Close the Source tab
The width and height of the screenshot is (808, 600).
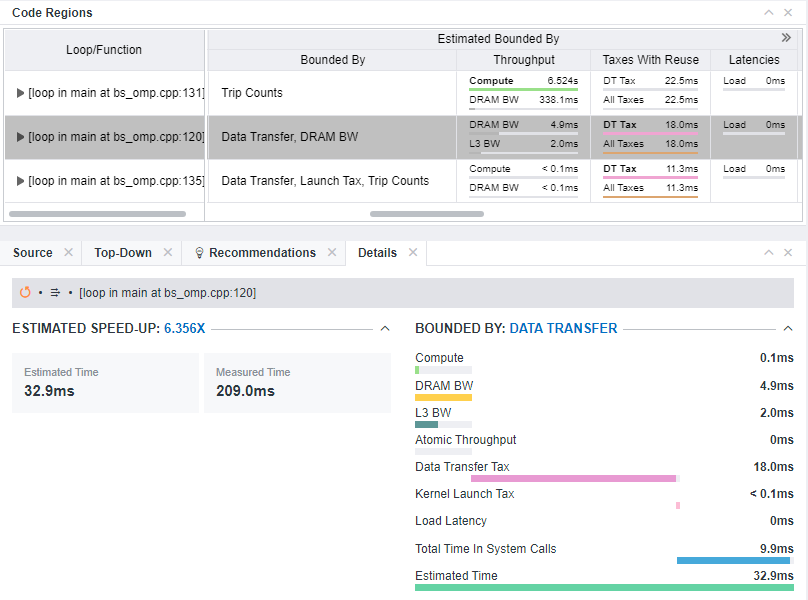(68, 253)
